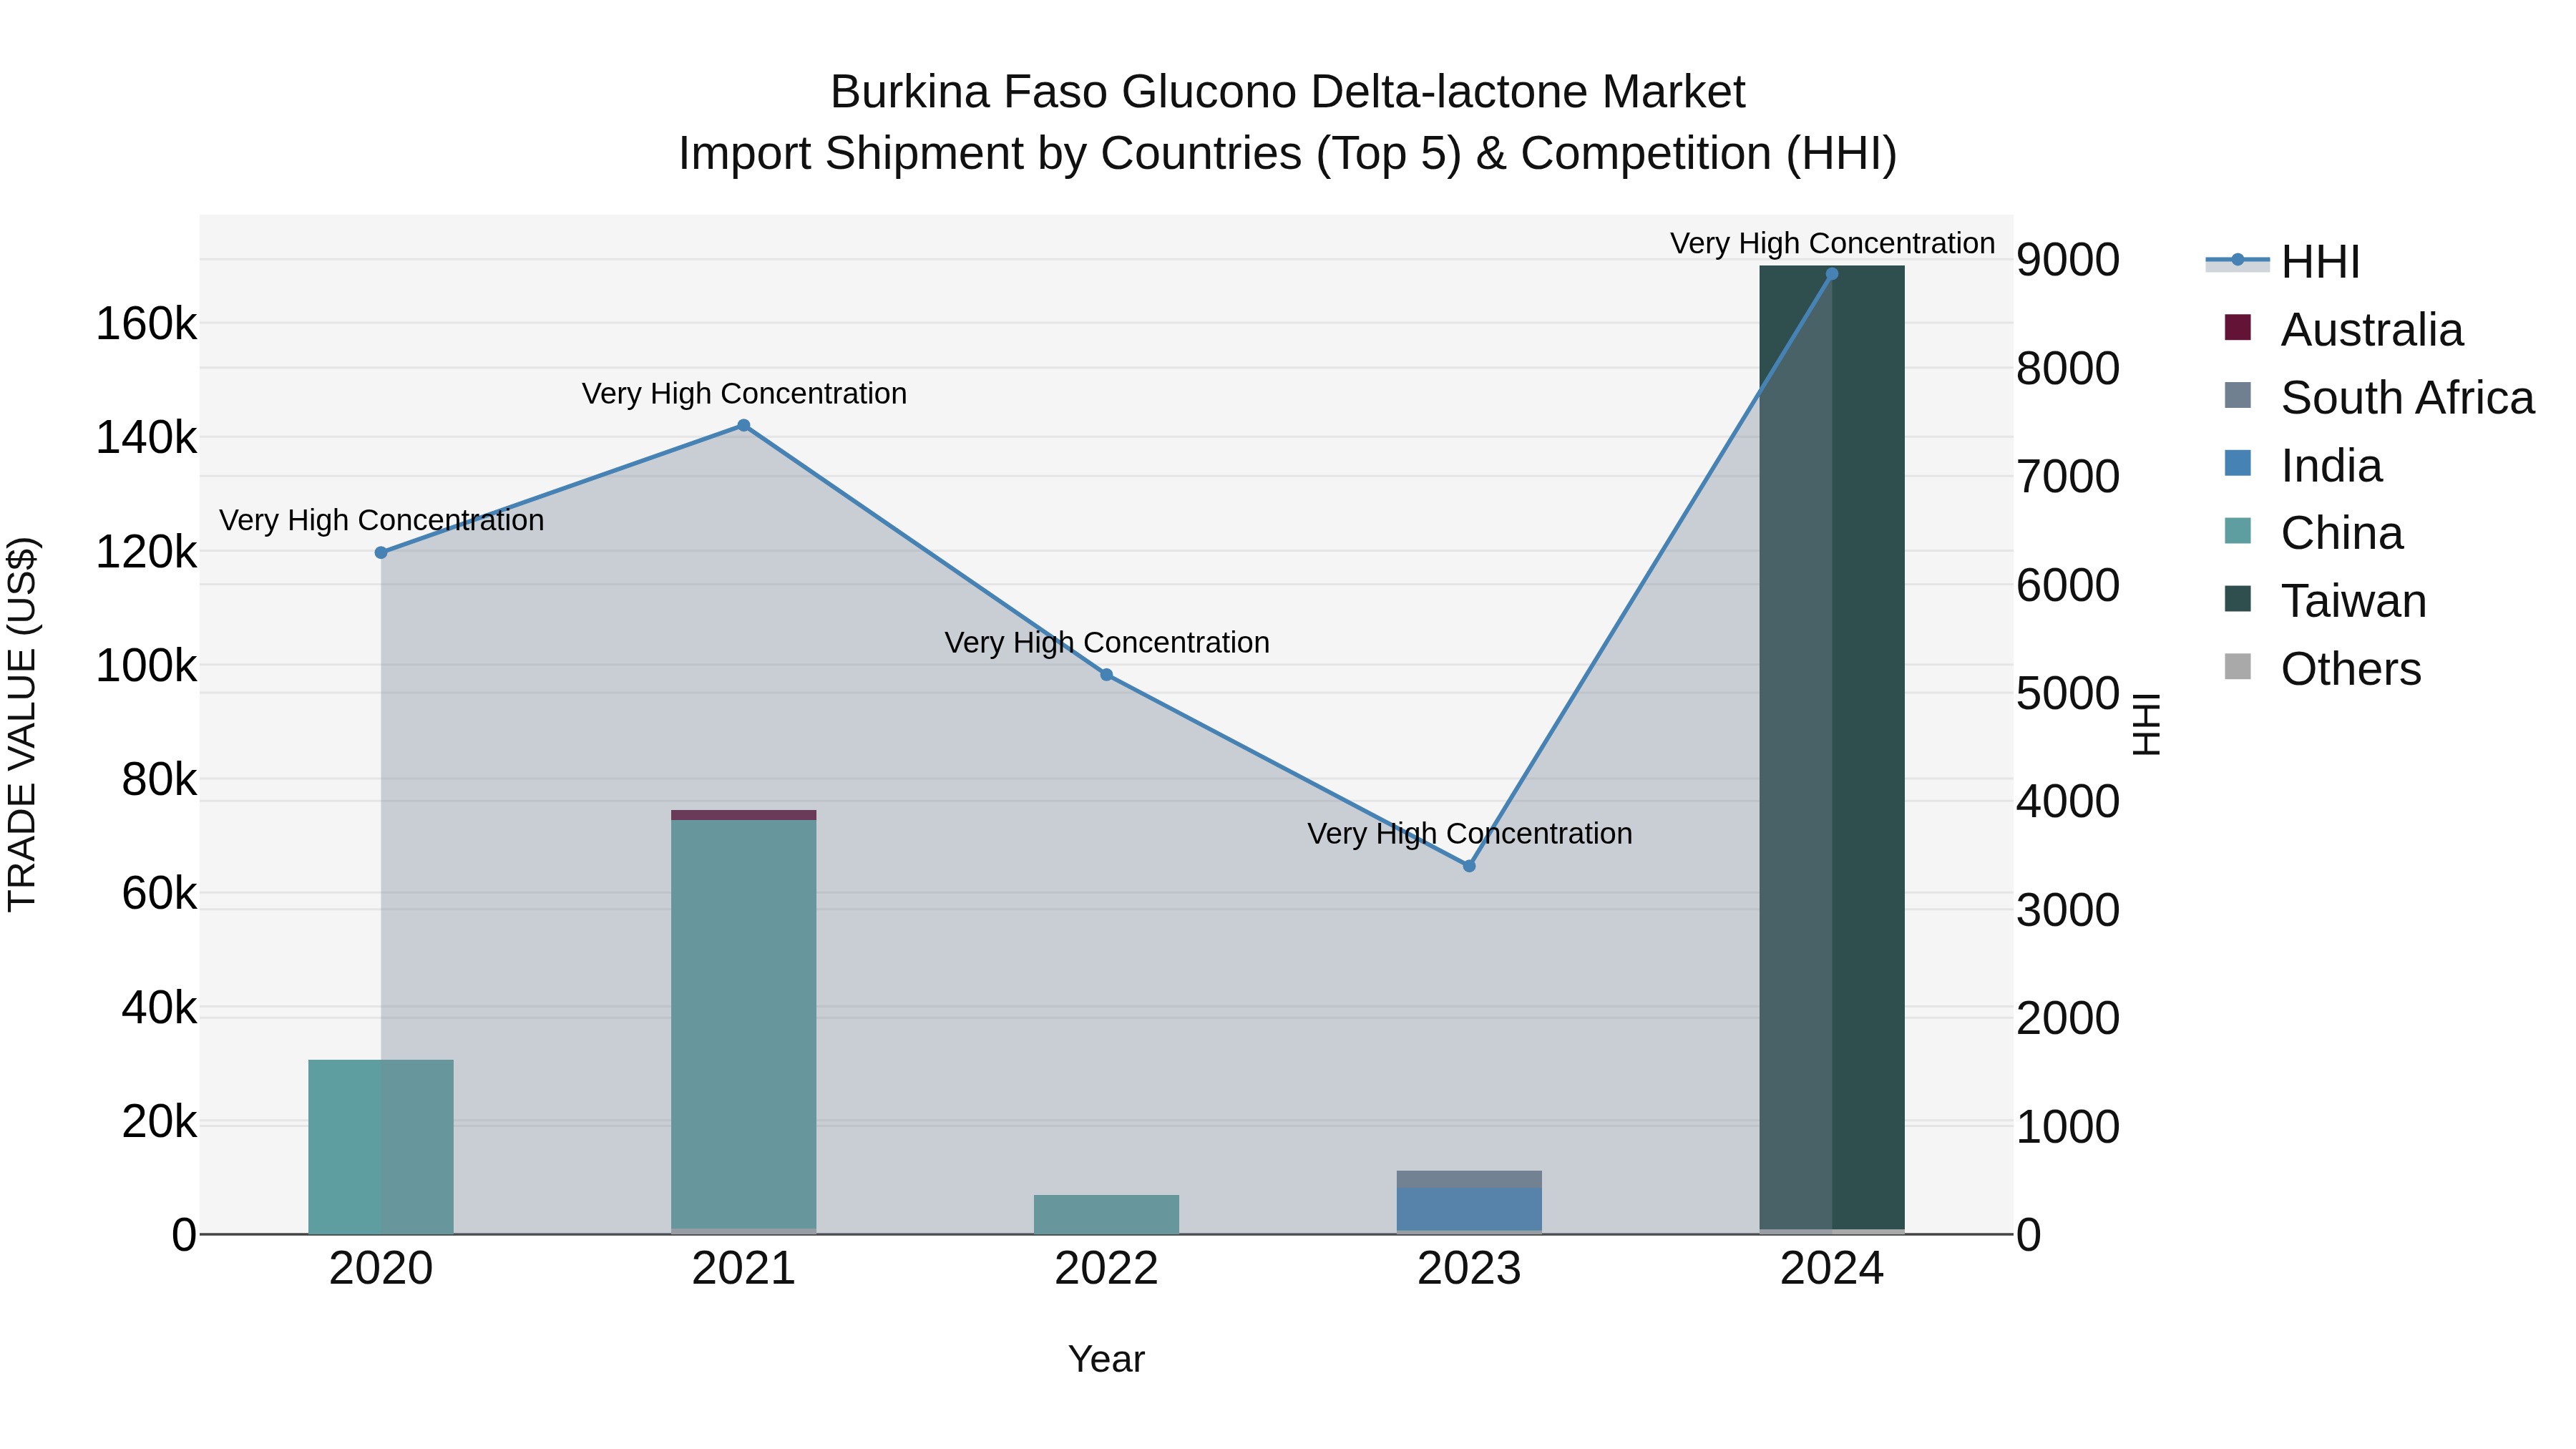Click the HHI line marker icon in legend

[x=2238, y=260]
